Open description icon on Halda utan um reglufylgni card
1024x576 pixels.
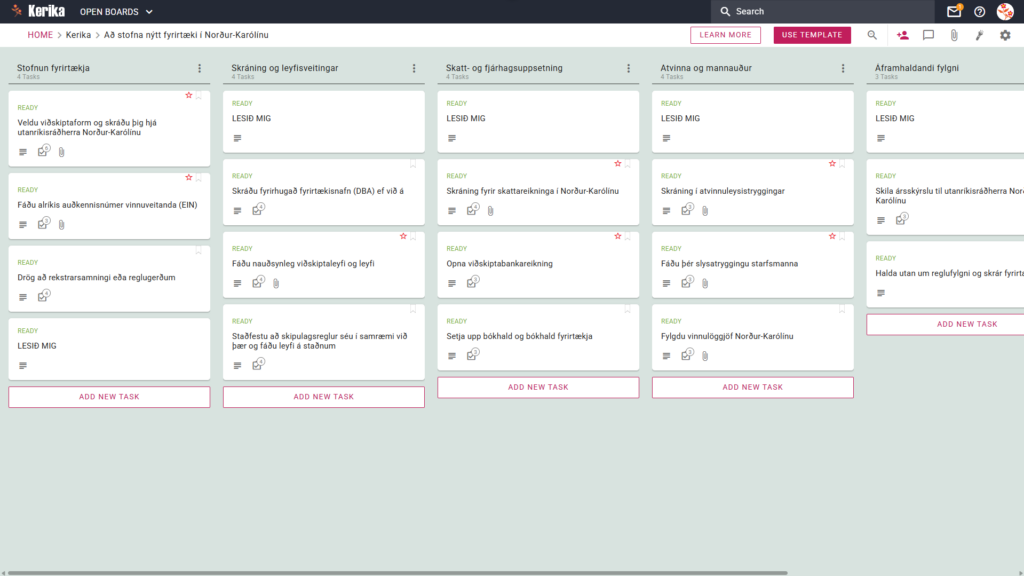(x=881, y=293)
